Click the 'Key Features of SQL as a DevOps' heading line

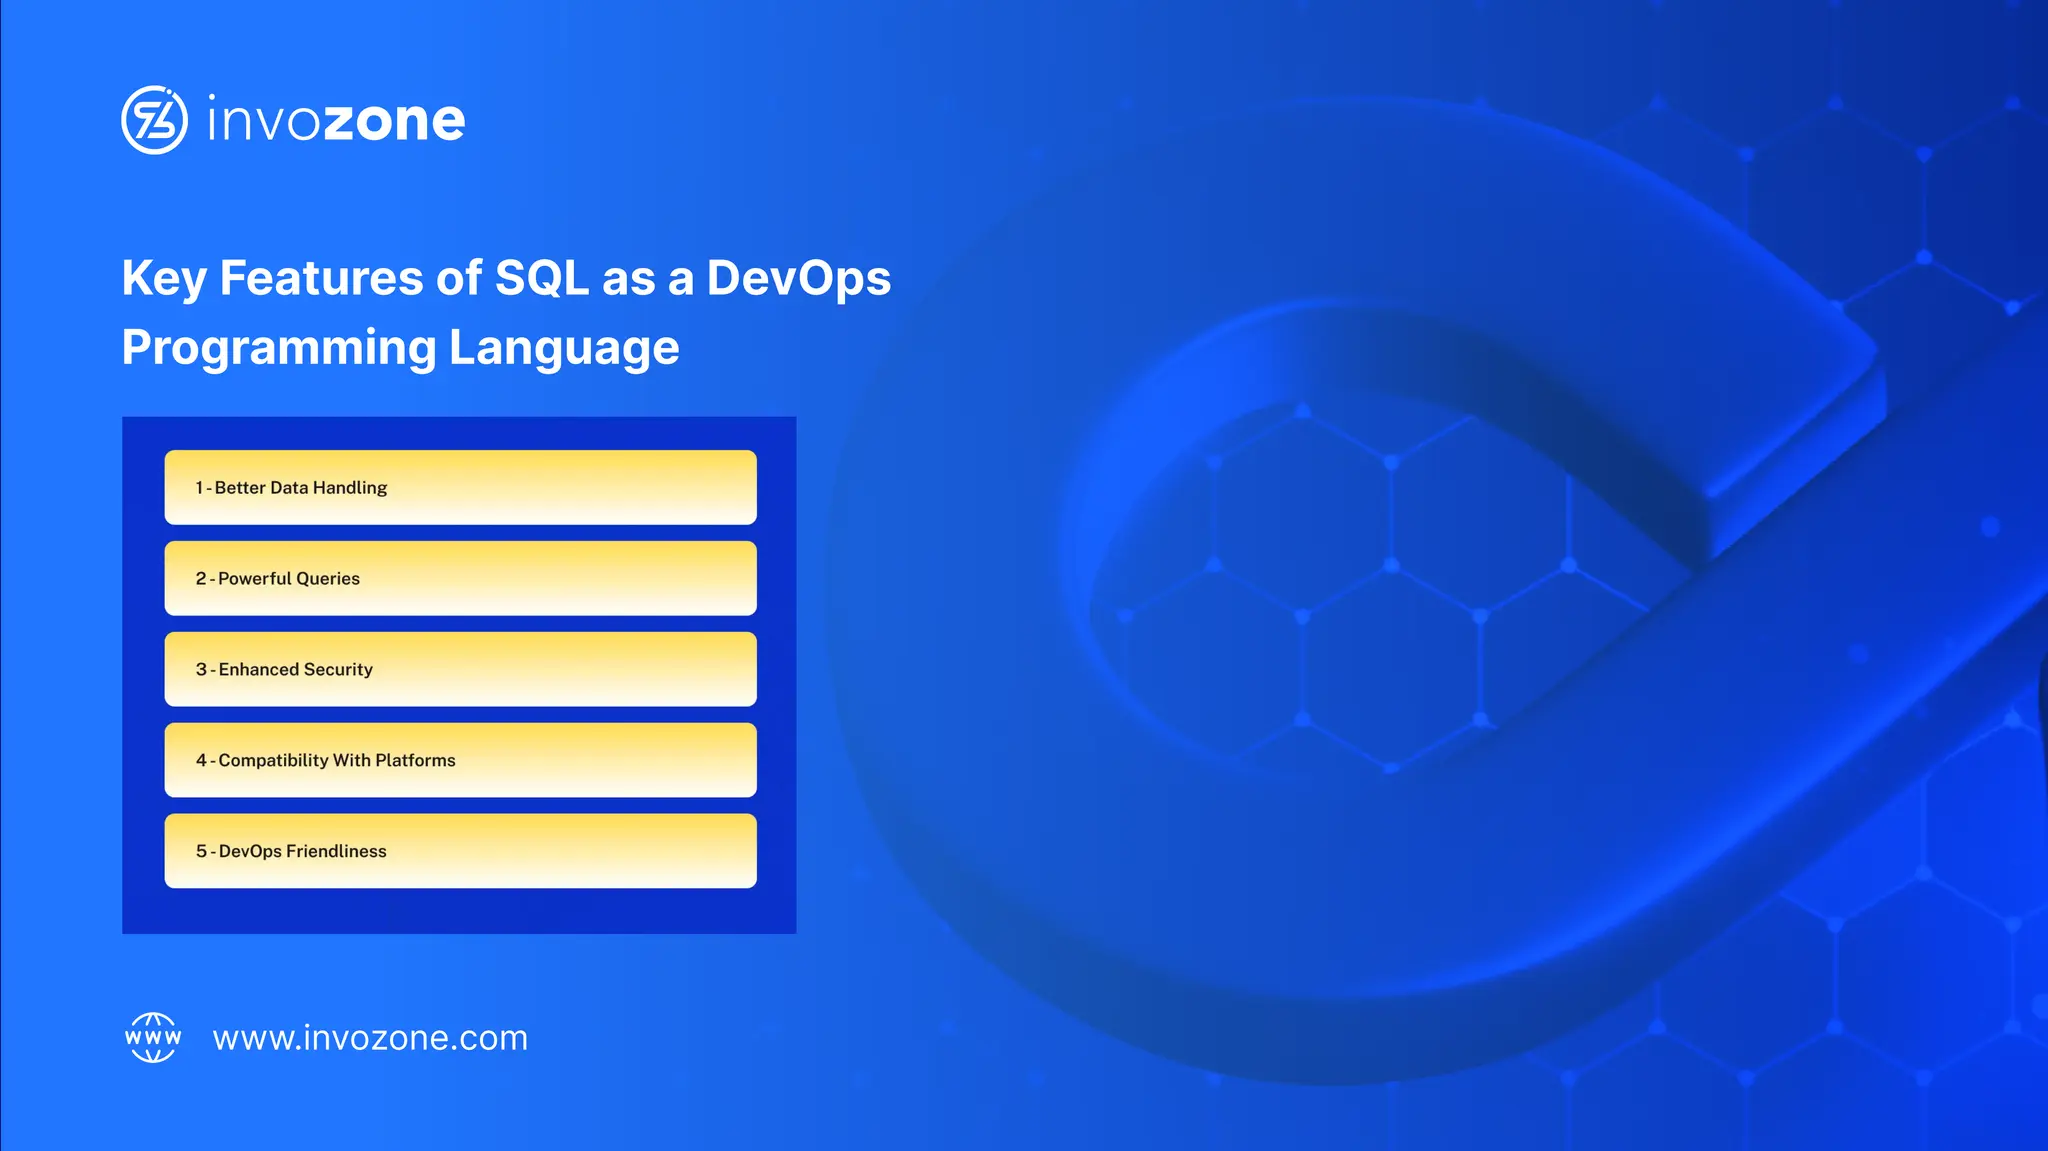click(x=506, y=278)
